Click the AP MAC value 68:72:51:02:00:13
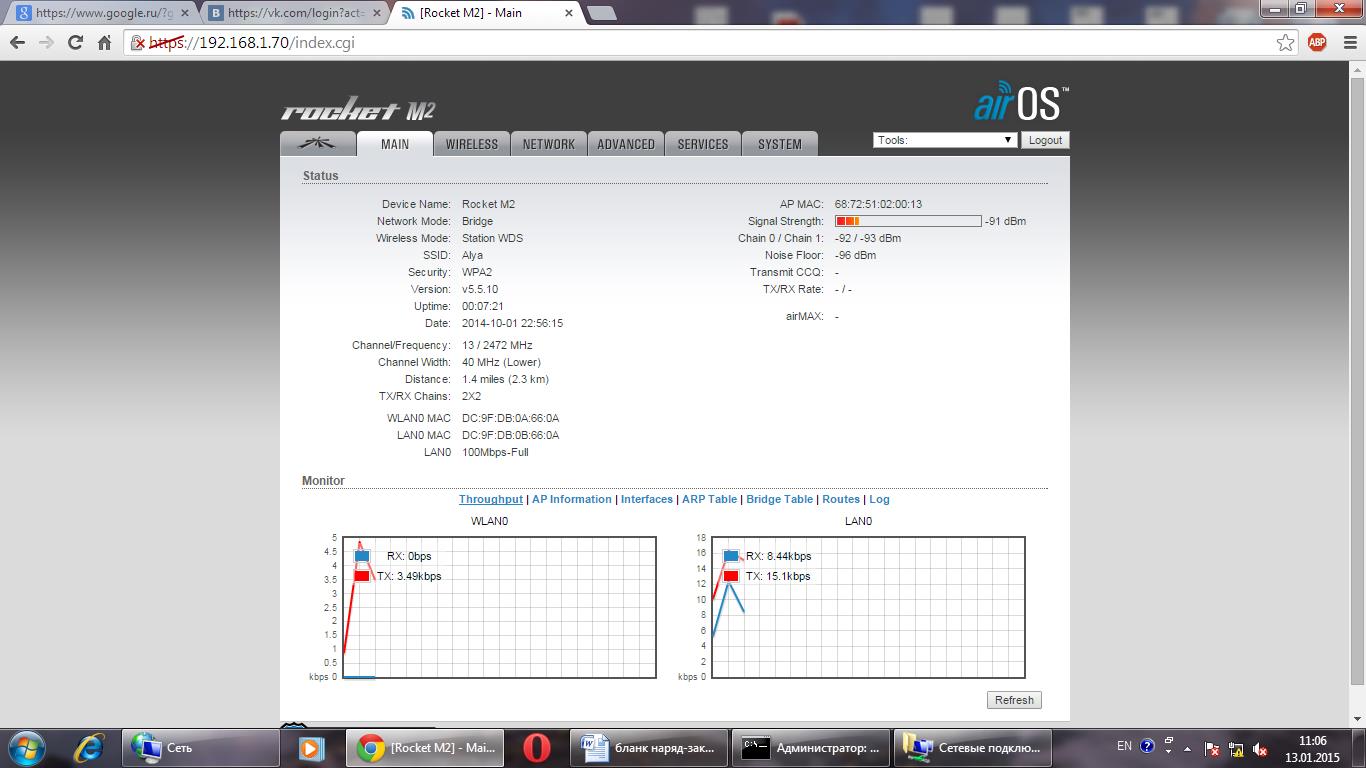Image resolution: width=1366 pixels, height=768 pixels. tap(878, 204)
